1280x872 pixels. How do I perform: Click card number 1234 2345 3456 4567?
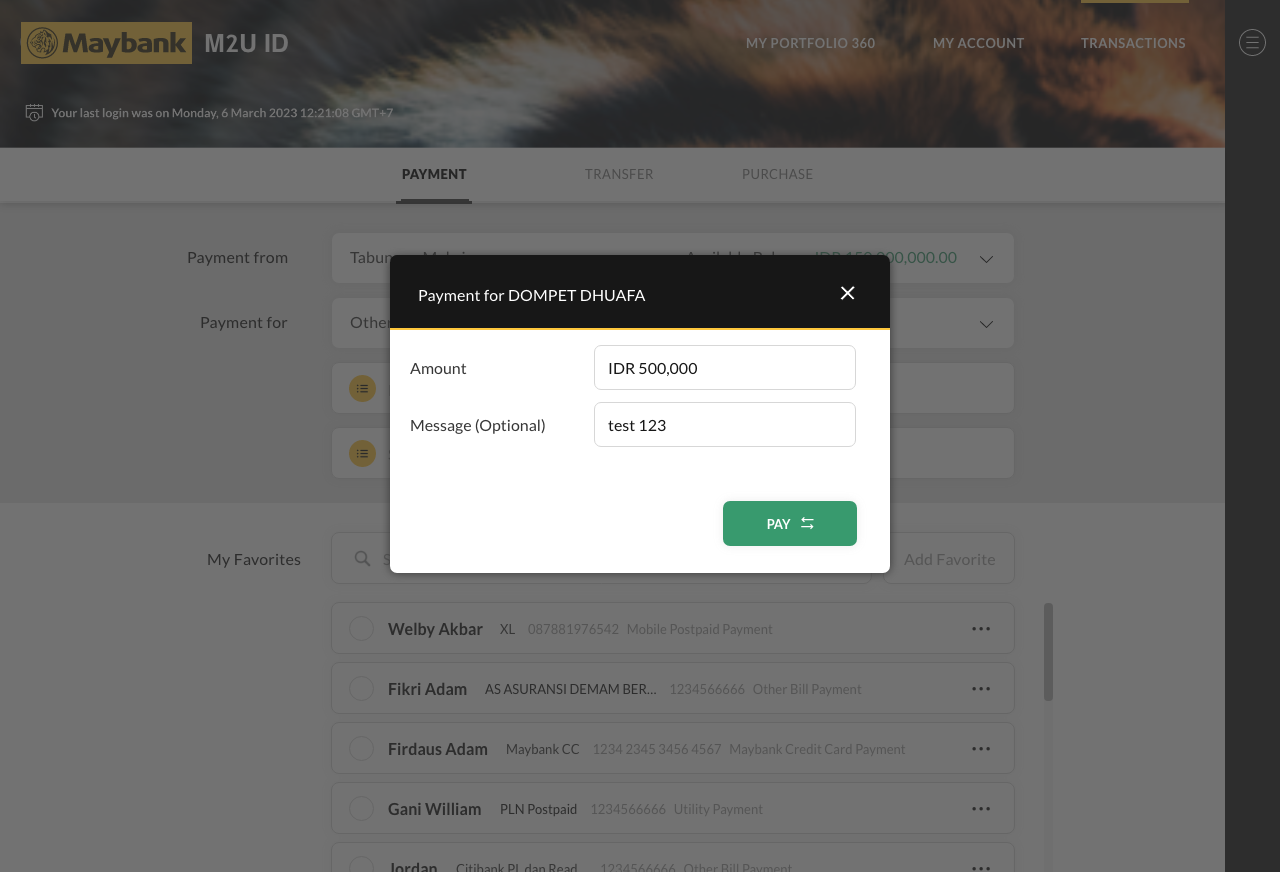click(x=657, y=749)
